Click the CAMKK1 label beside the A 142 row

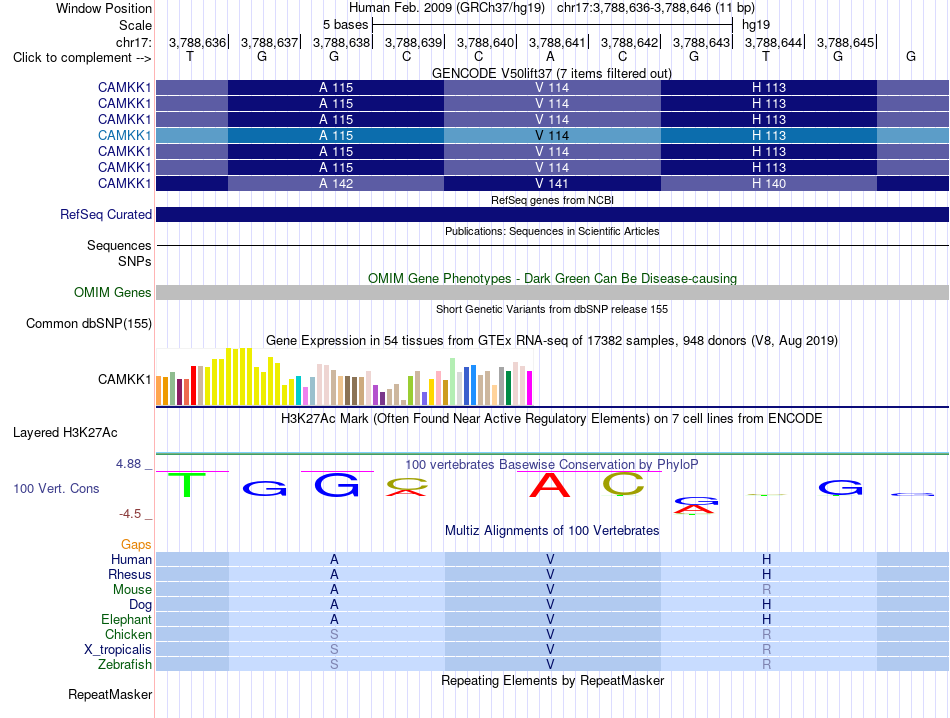[x=124, y=184]
